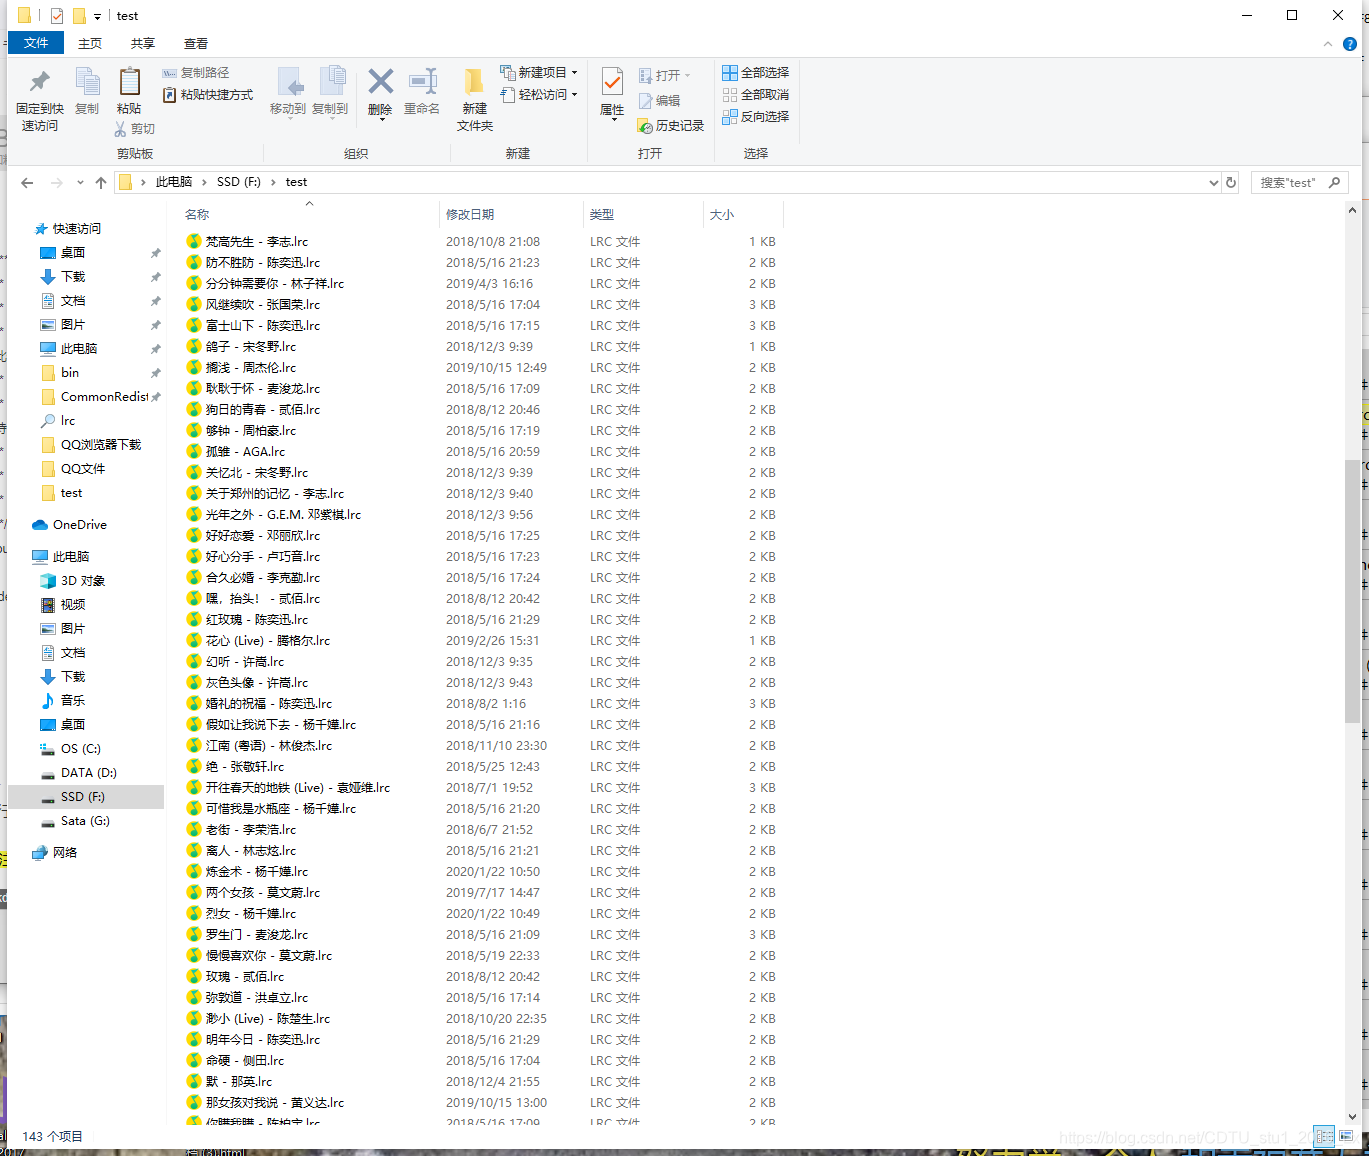1369x1156 pixels.
Task: Go forward with the Forward arrow
Action: coord(56,183)
